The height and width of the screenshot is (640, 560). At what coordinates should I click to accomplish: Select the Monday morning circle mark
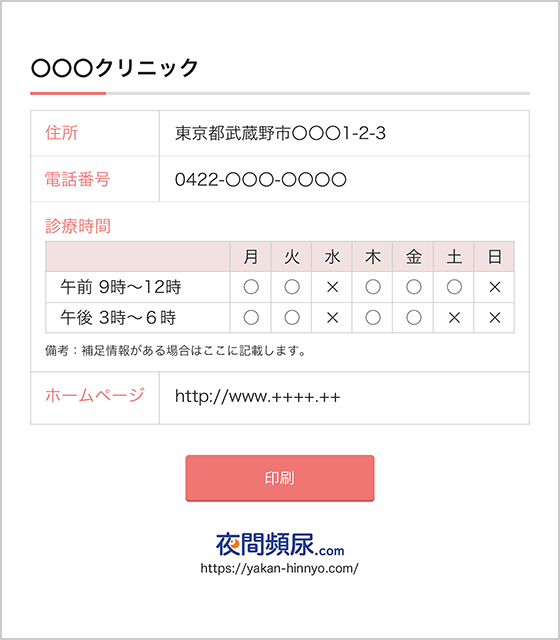(x=251, y=287)
